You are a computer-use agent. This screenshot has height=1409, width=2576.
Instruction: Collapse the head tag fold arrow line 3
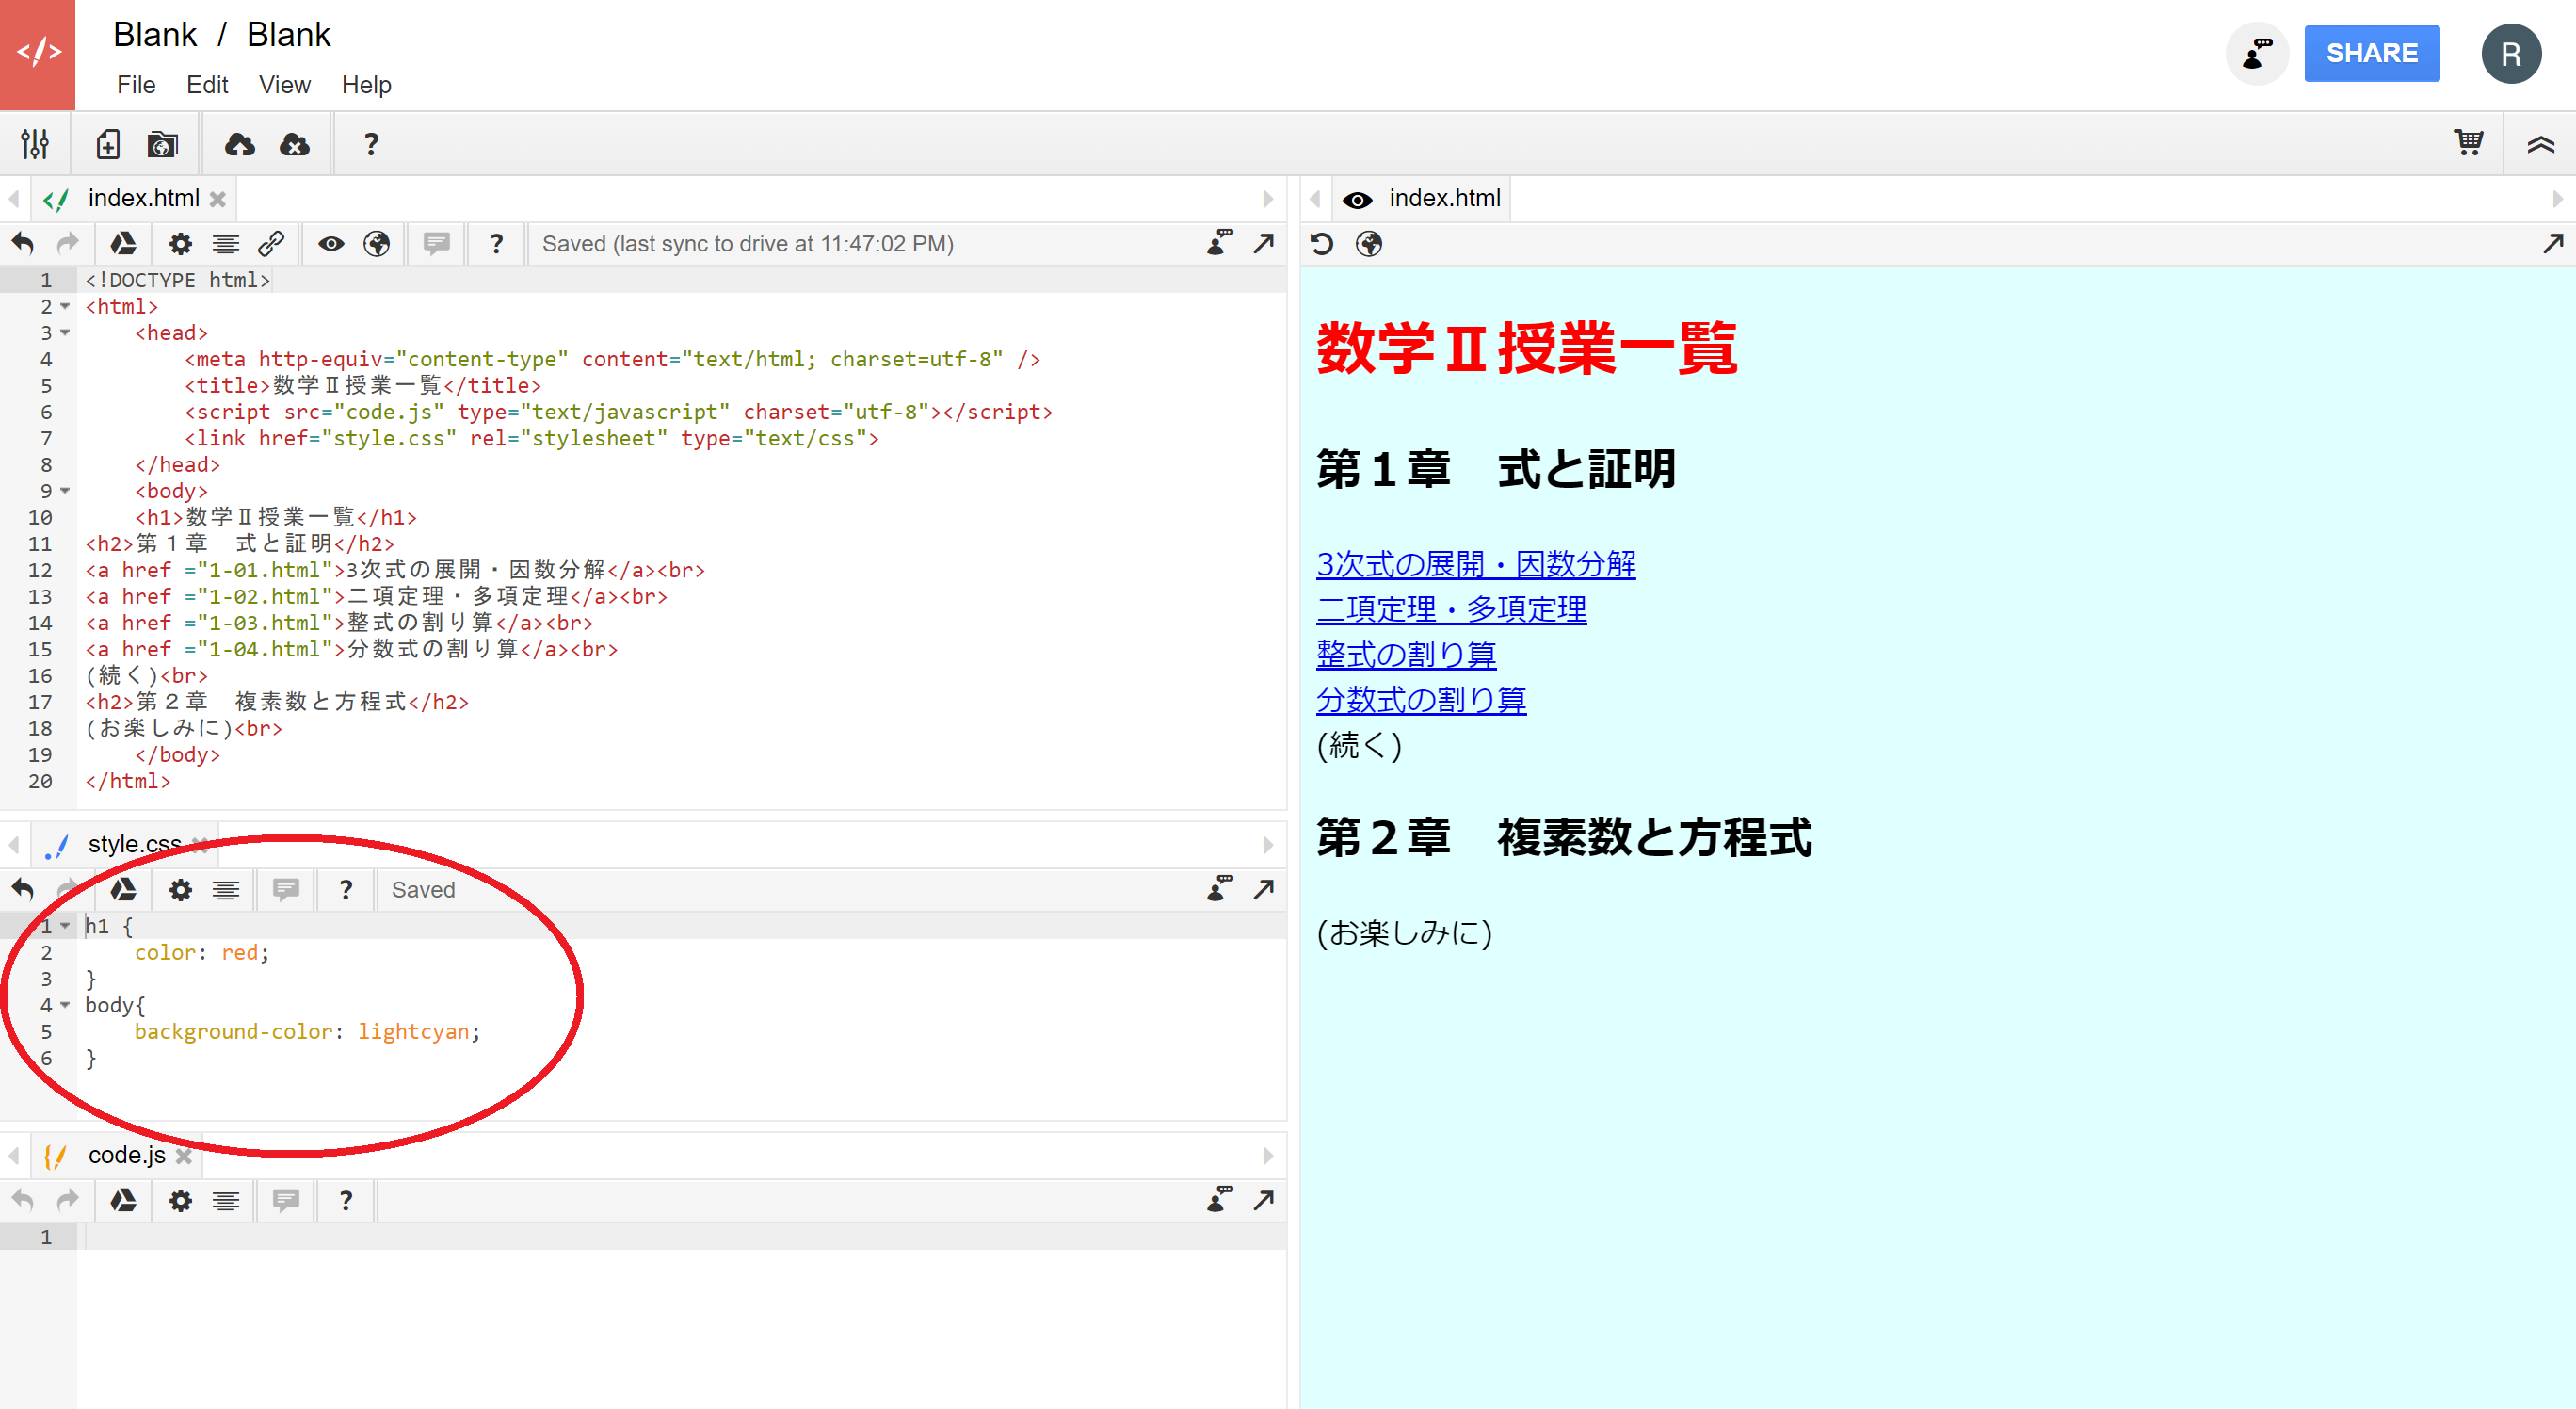point(65,332)
